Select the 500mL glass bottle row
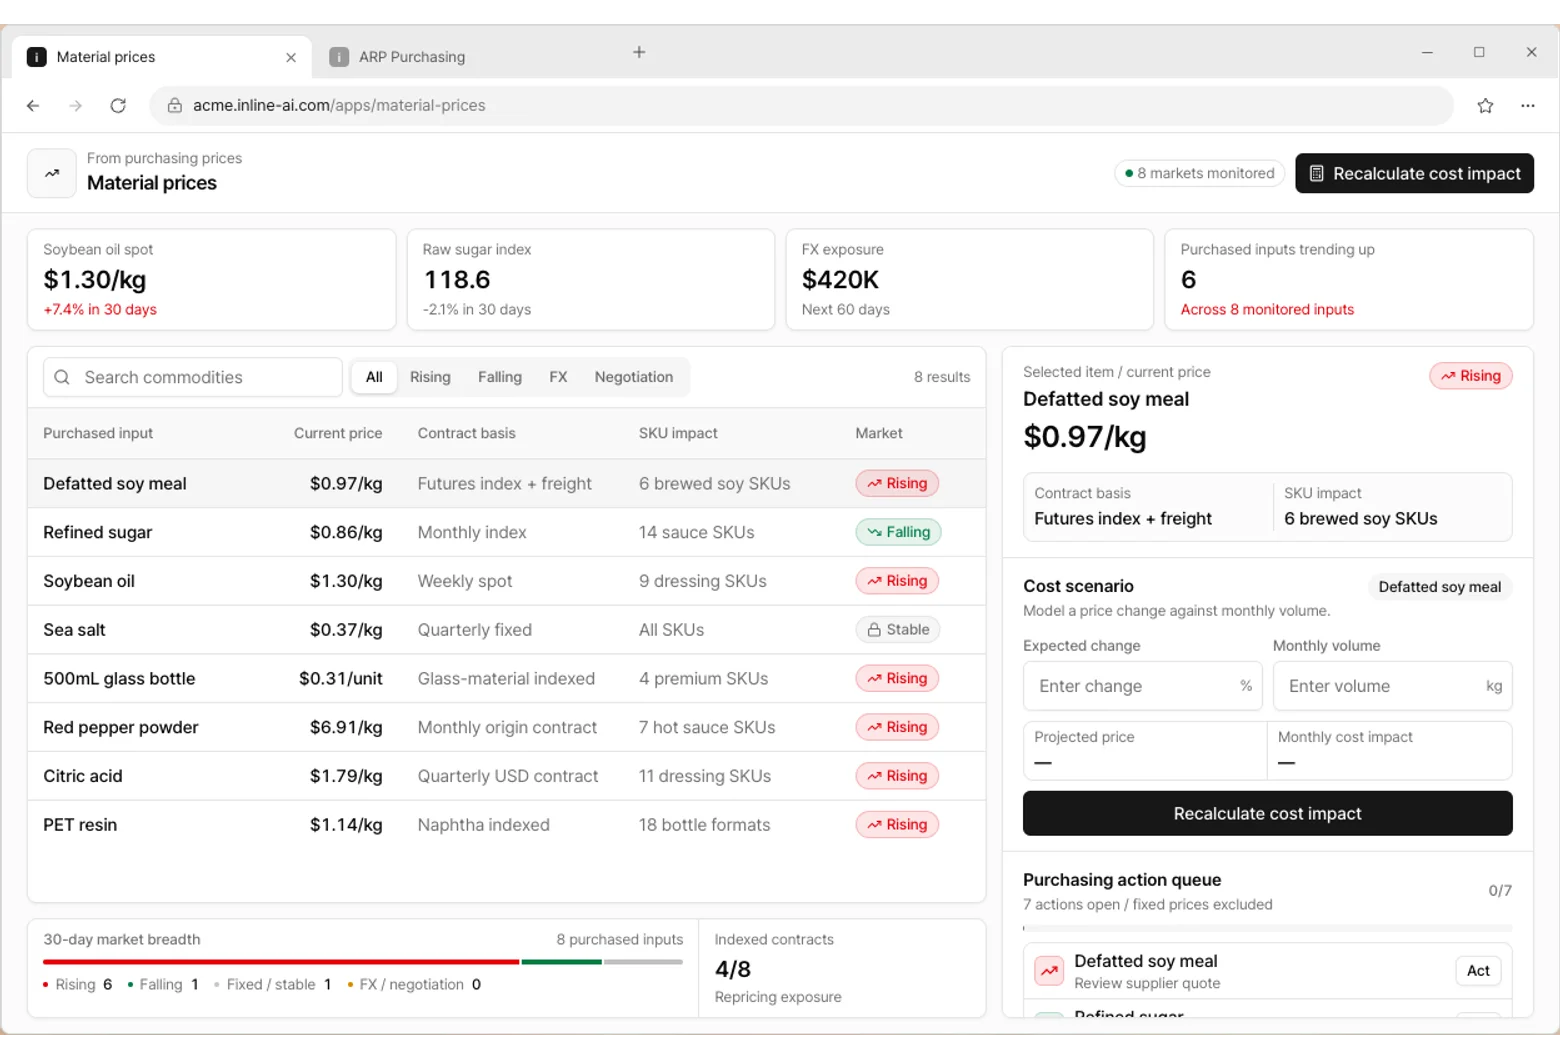Viewport: 1560px width, 1060px height. click(x=507, y=678)
